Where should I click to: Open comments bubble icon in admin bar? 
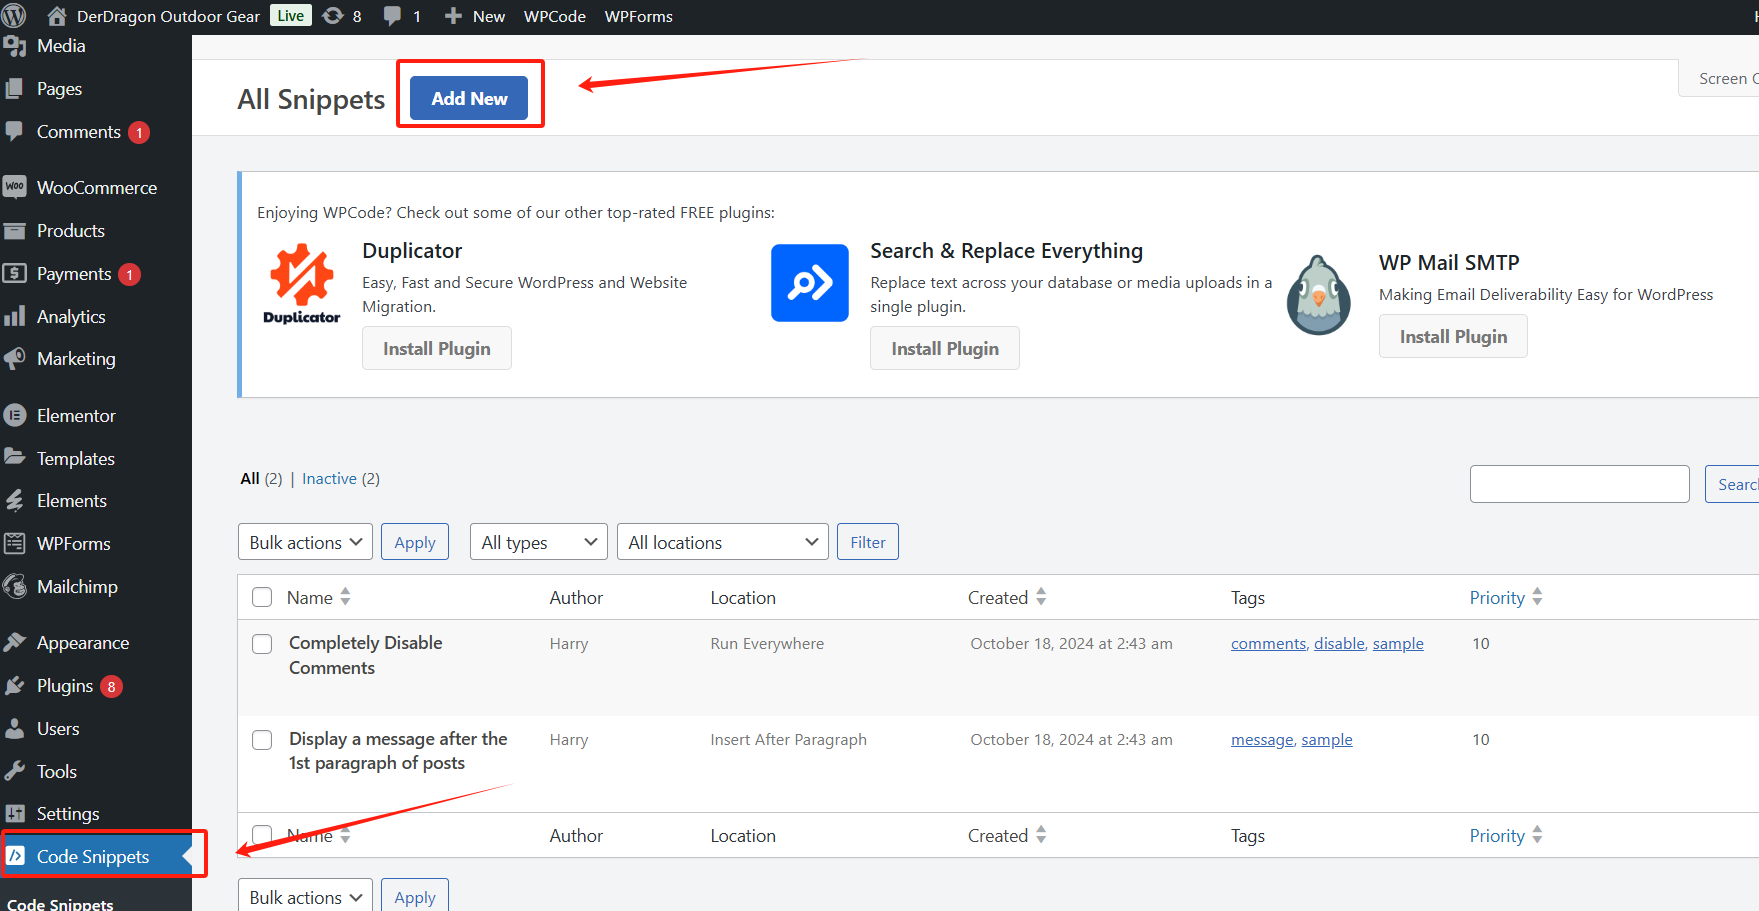click(393, 16)
